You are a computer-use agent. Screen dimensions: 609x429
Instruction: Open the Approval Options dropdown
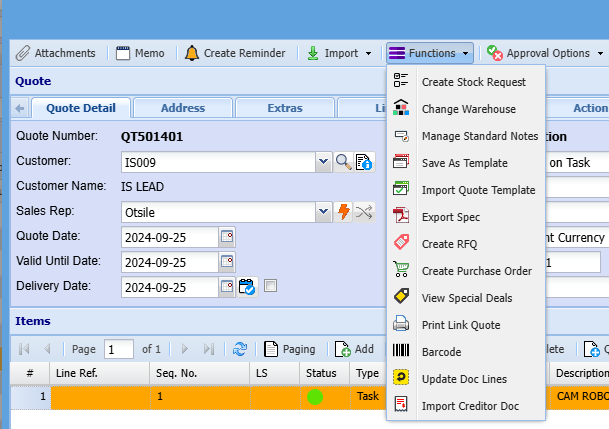pyautogui.click(x=545, y=53)
